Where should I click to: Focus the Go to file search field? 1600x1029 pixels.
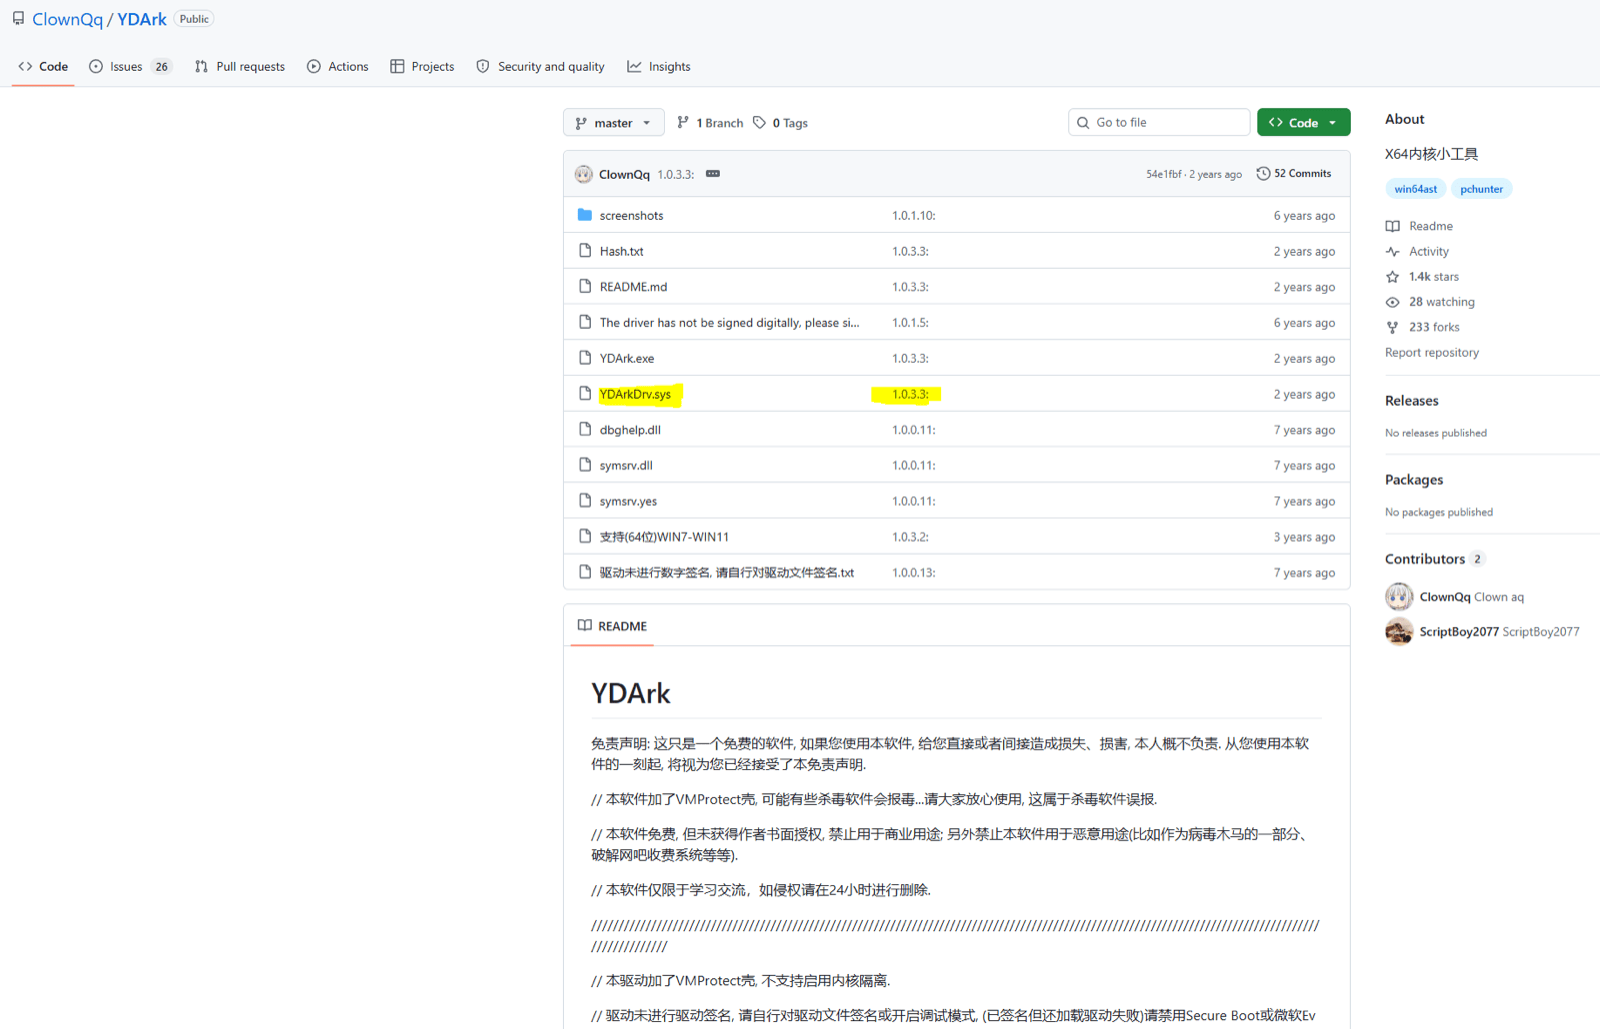pyautogui.click(x=1159, y=122)
